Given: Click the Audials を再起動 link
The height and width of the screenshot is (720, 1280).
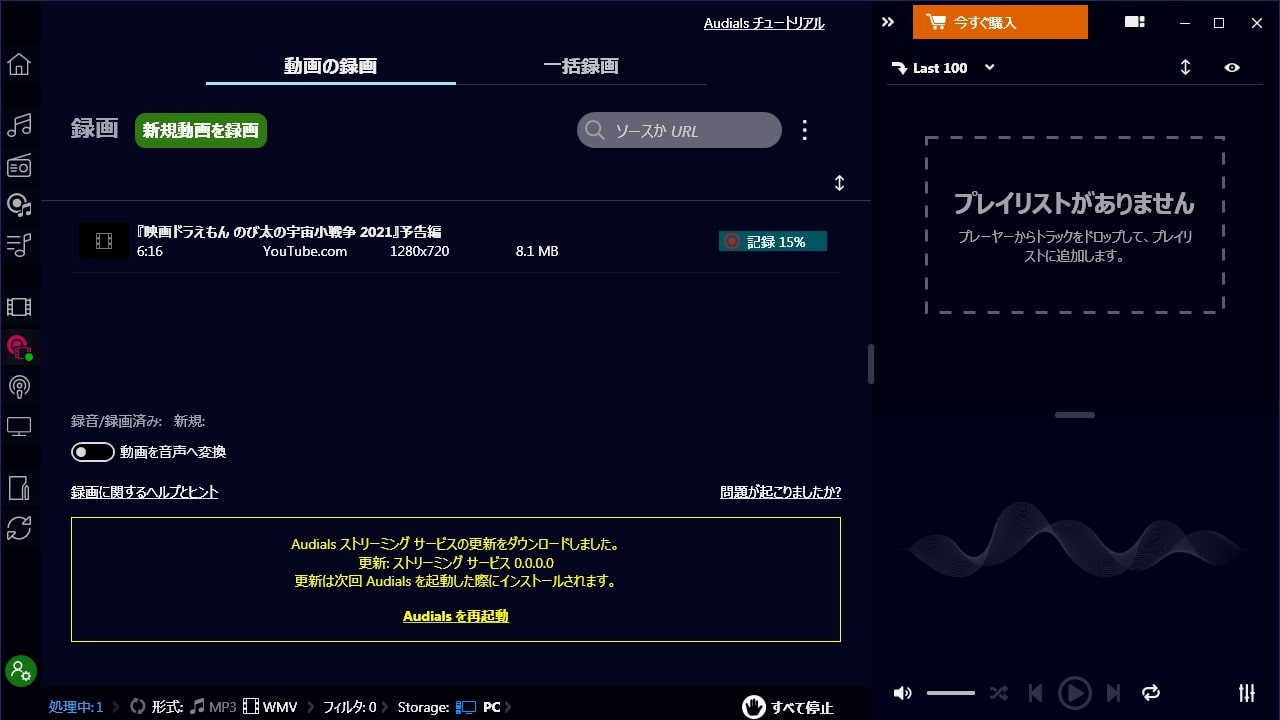Looking at the screenshot, I should pos(455,616).
